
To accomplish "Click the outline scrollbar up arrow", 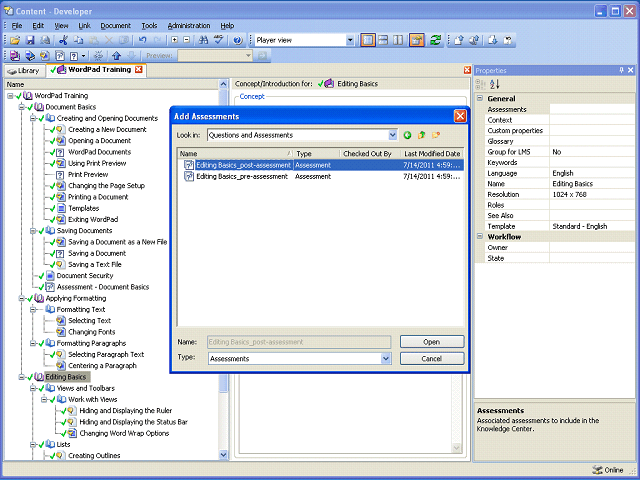I will pos(223,84).
